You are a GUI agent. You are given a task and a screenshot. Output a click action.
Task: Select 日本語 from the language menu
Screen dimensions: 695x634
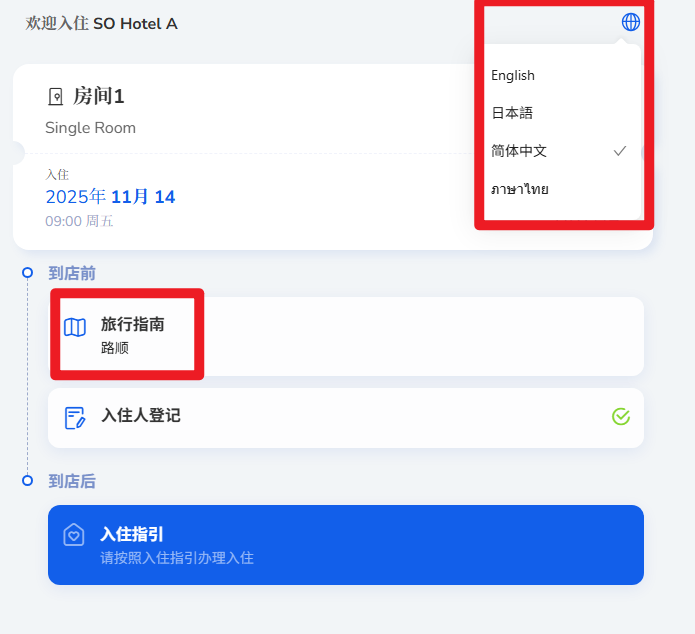(512, 113)
